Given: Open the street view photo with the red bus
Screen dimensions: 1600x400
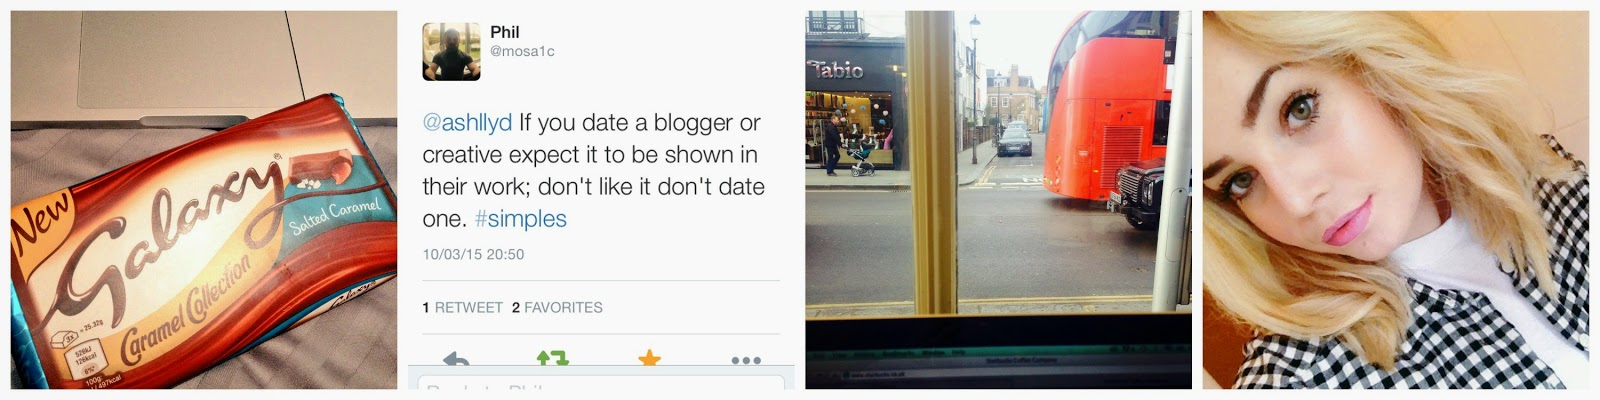Looking at the screenshot, I should click(x=998, y=200).
